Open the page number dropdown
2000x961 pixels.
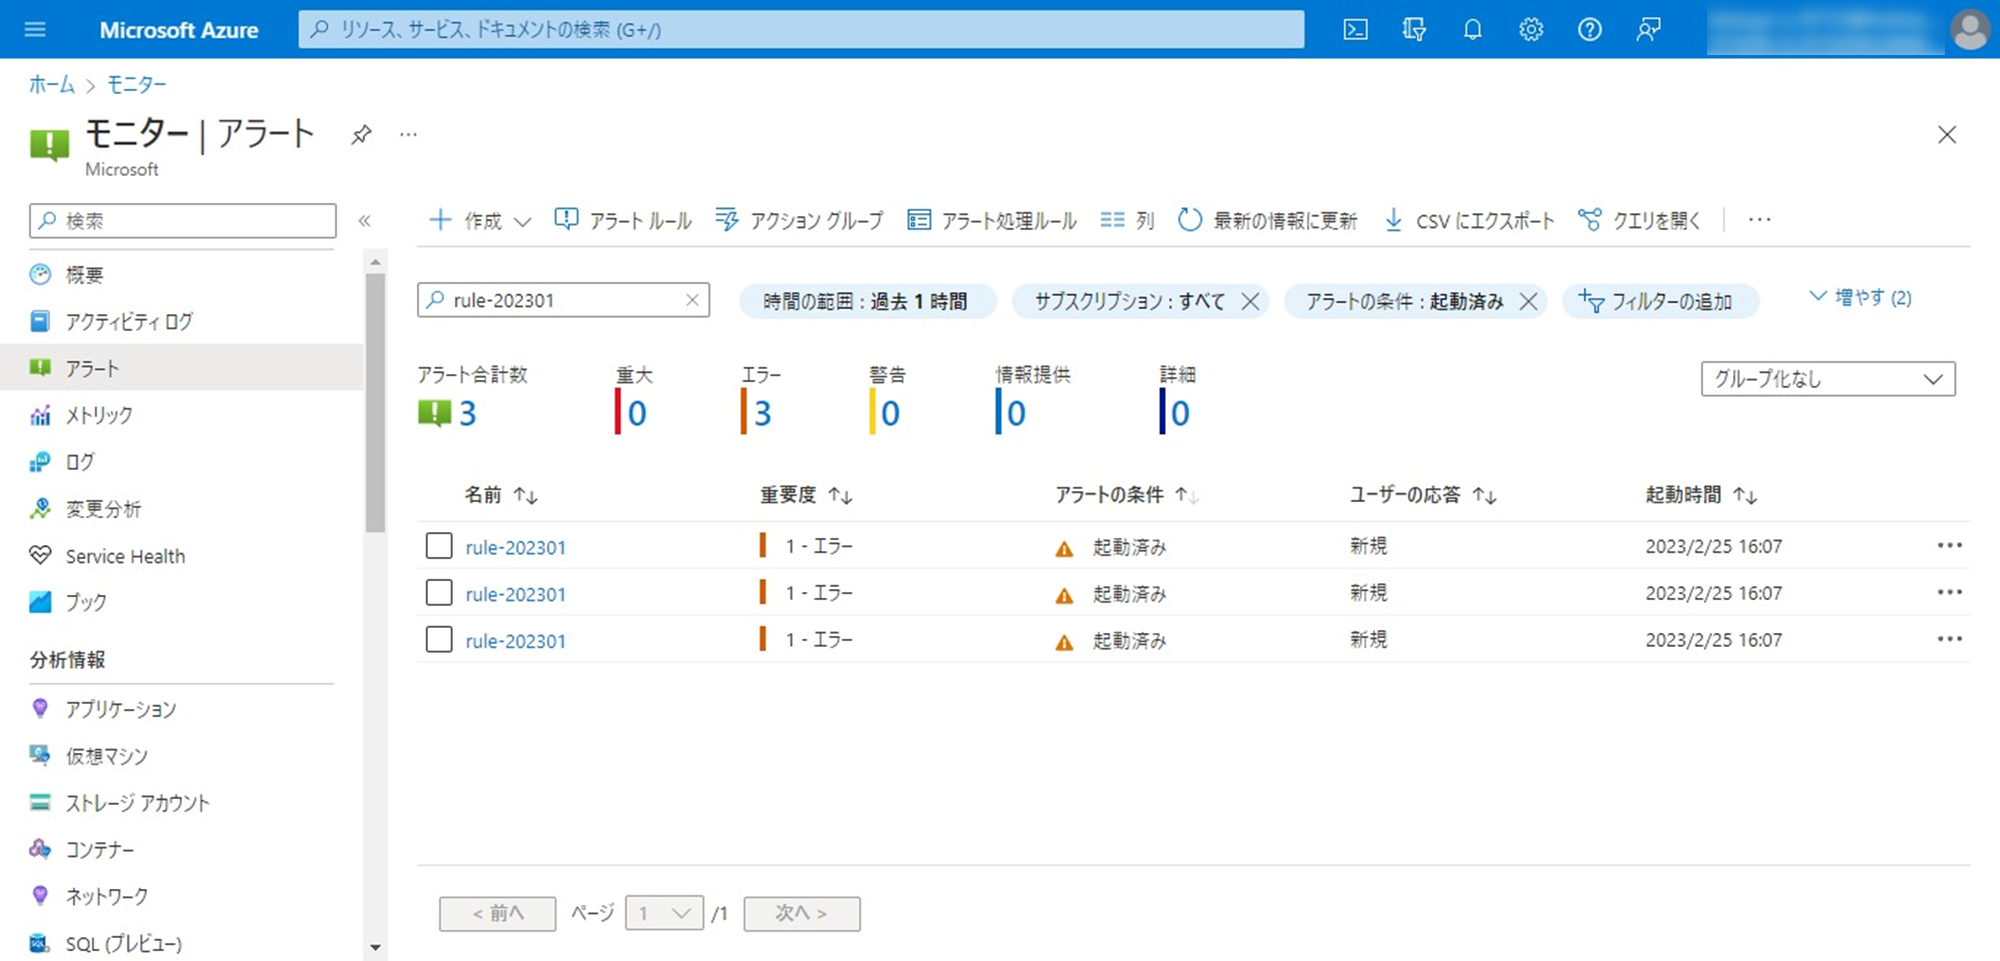pyautogui.click(x=664, y=913)
